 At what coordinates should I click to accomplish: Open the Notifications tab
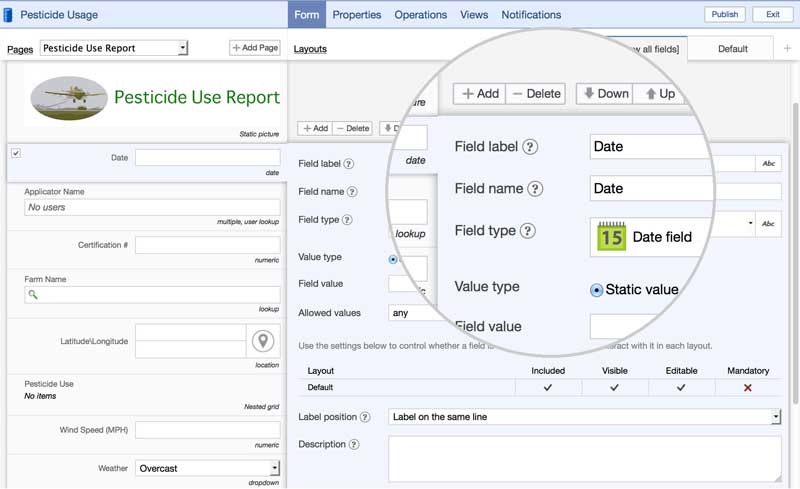531,15
